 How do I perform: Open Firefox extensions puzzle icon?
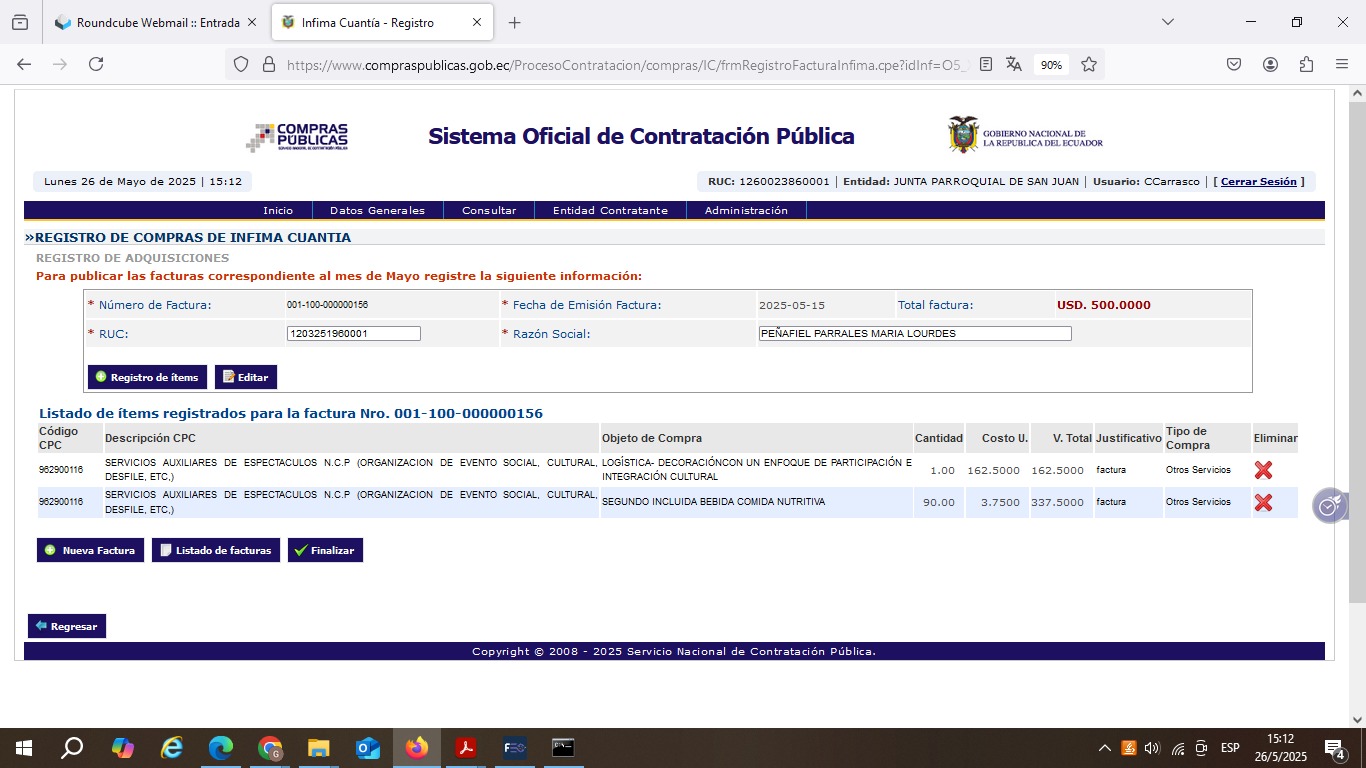pos(1306,64)
